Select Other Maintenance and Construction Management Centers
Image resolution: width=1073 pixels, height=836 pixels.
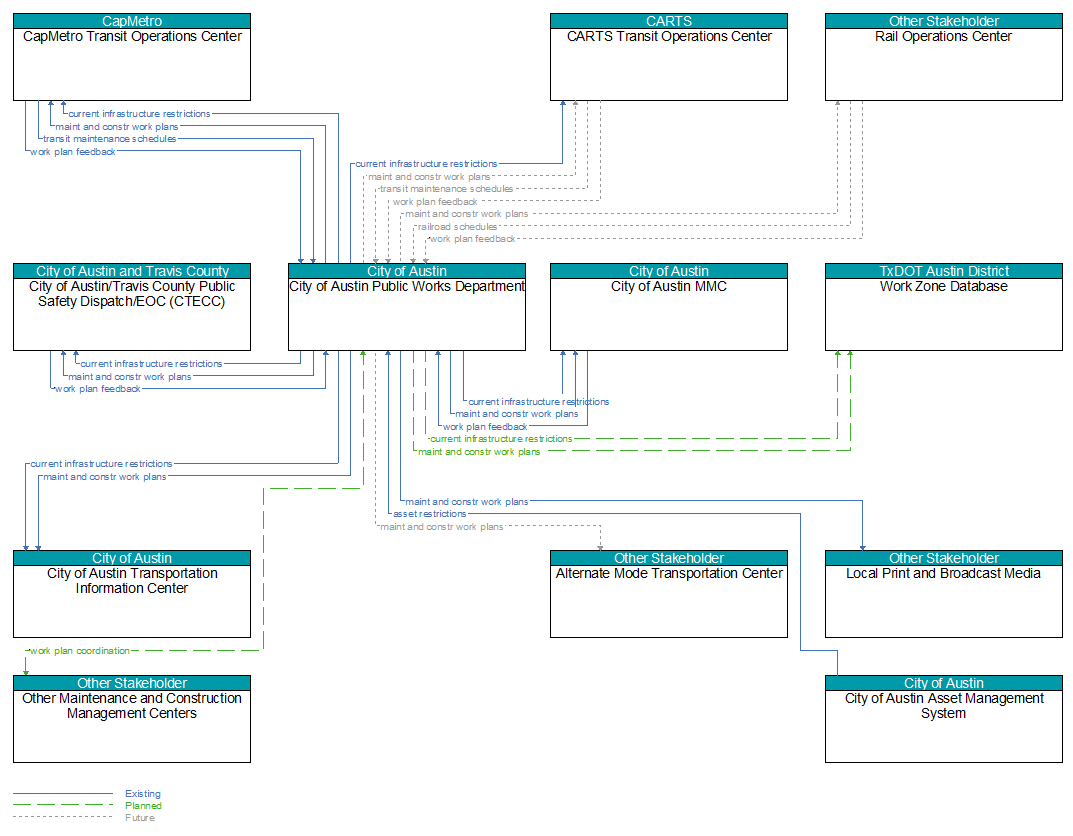tap(132, 719)
